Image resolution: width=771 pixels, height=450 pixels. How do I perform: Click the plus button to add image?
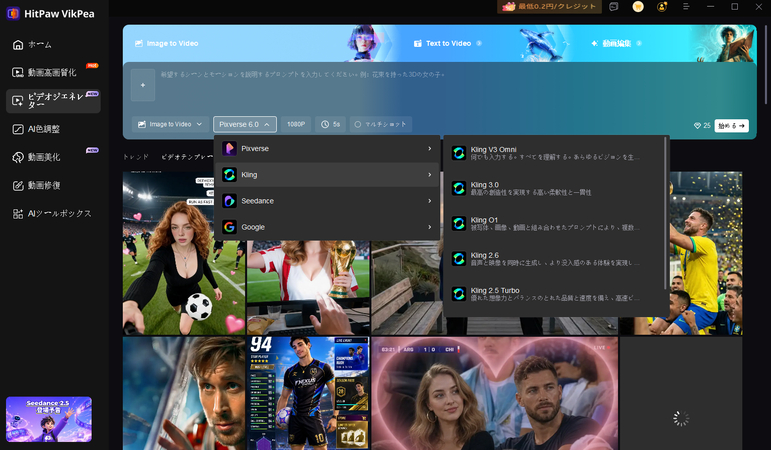click(x=143, y=85)
